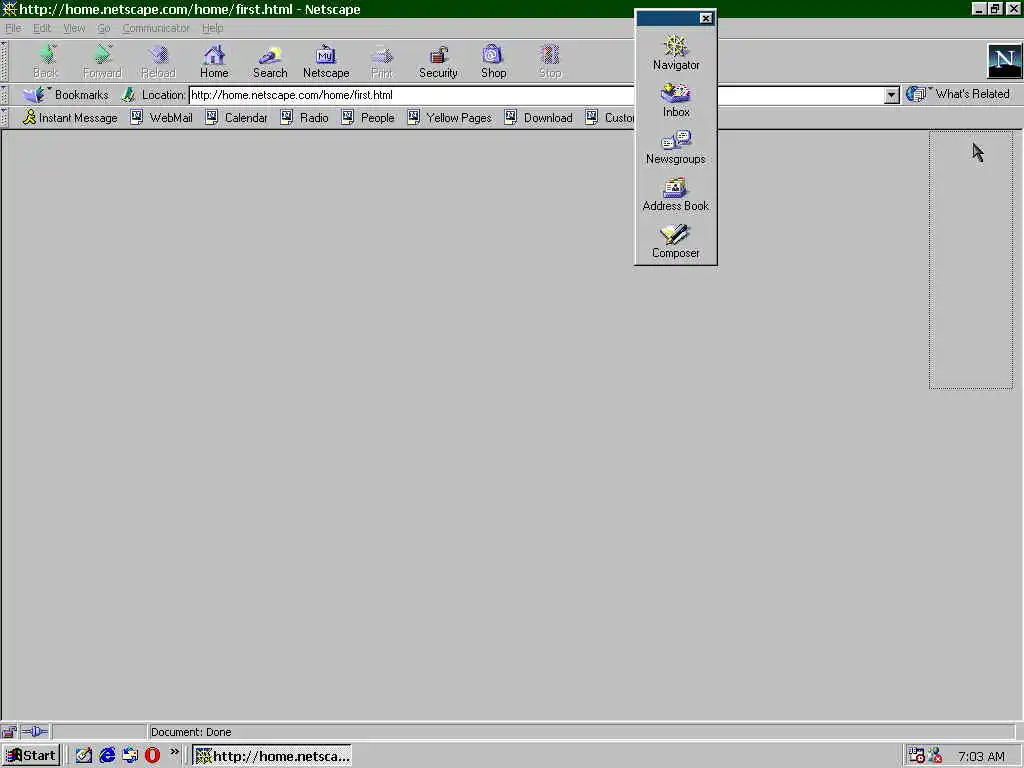1024x768 pixels.
Task: Open the Security info button
Action: [x=438, y=61]
